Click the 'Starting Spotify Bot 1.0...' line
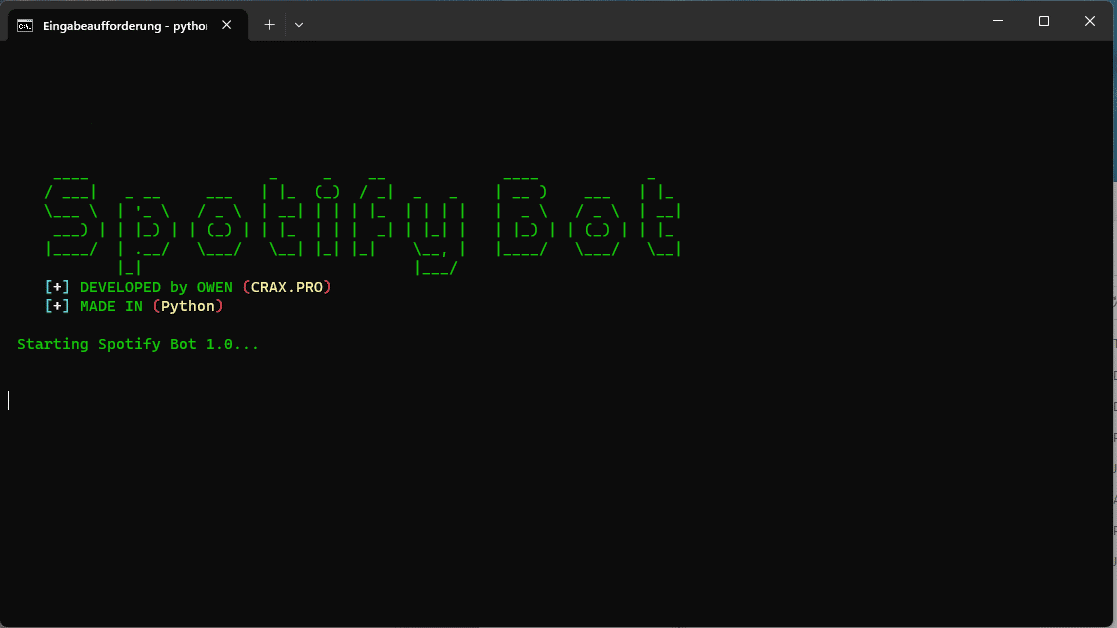The image size is (1117, 628). point(137,345)
